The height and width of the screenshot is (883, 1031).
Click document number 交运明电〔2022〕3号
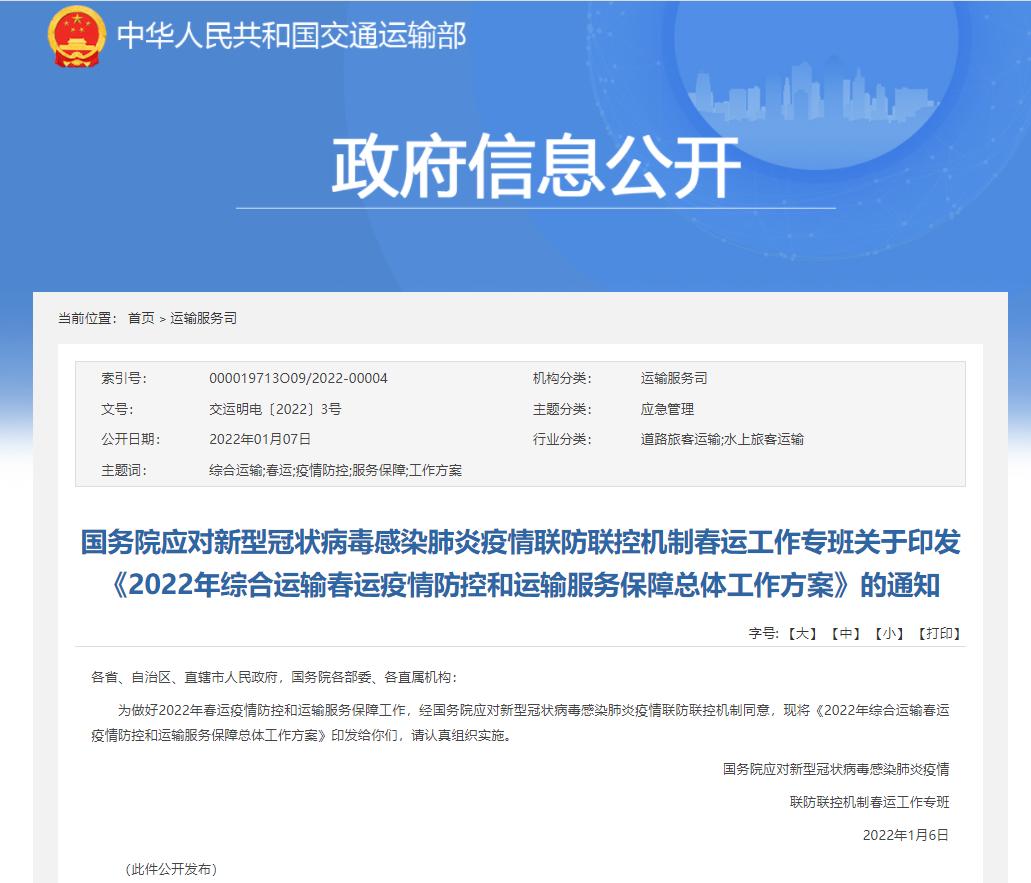276,409
